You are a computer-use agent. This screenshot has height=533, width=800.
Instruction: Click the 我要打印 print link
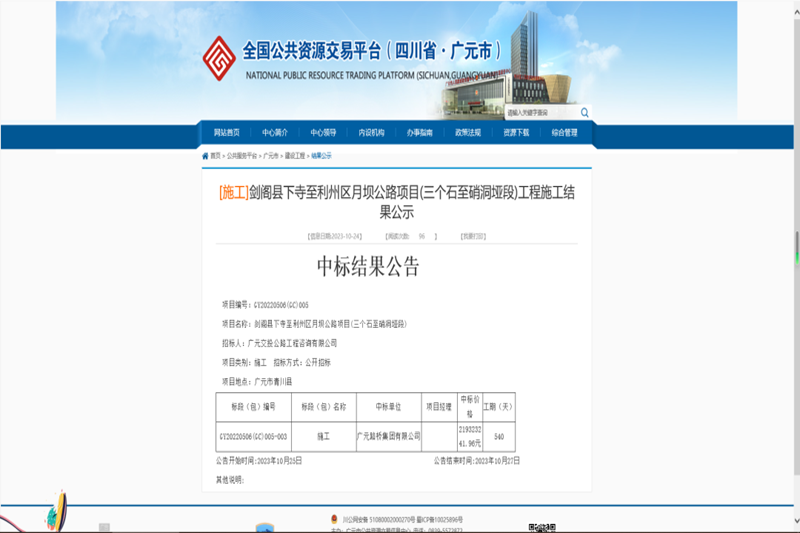point(473,236)
